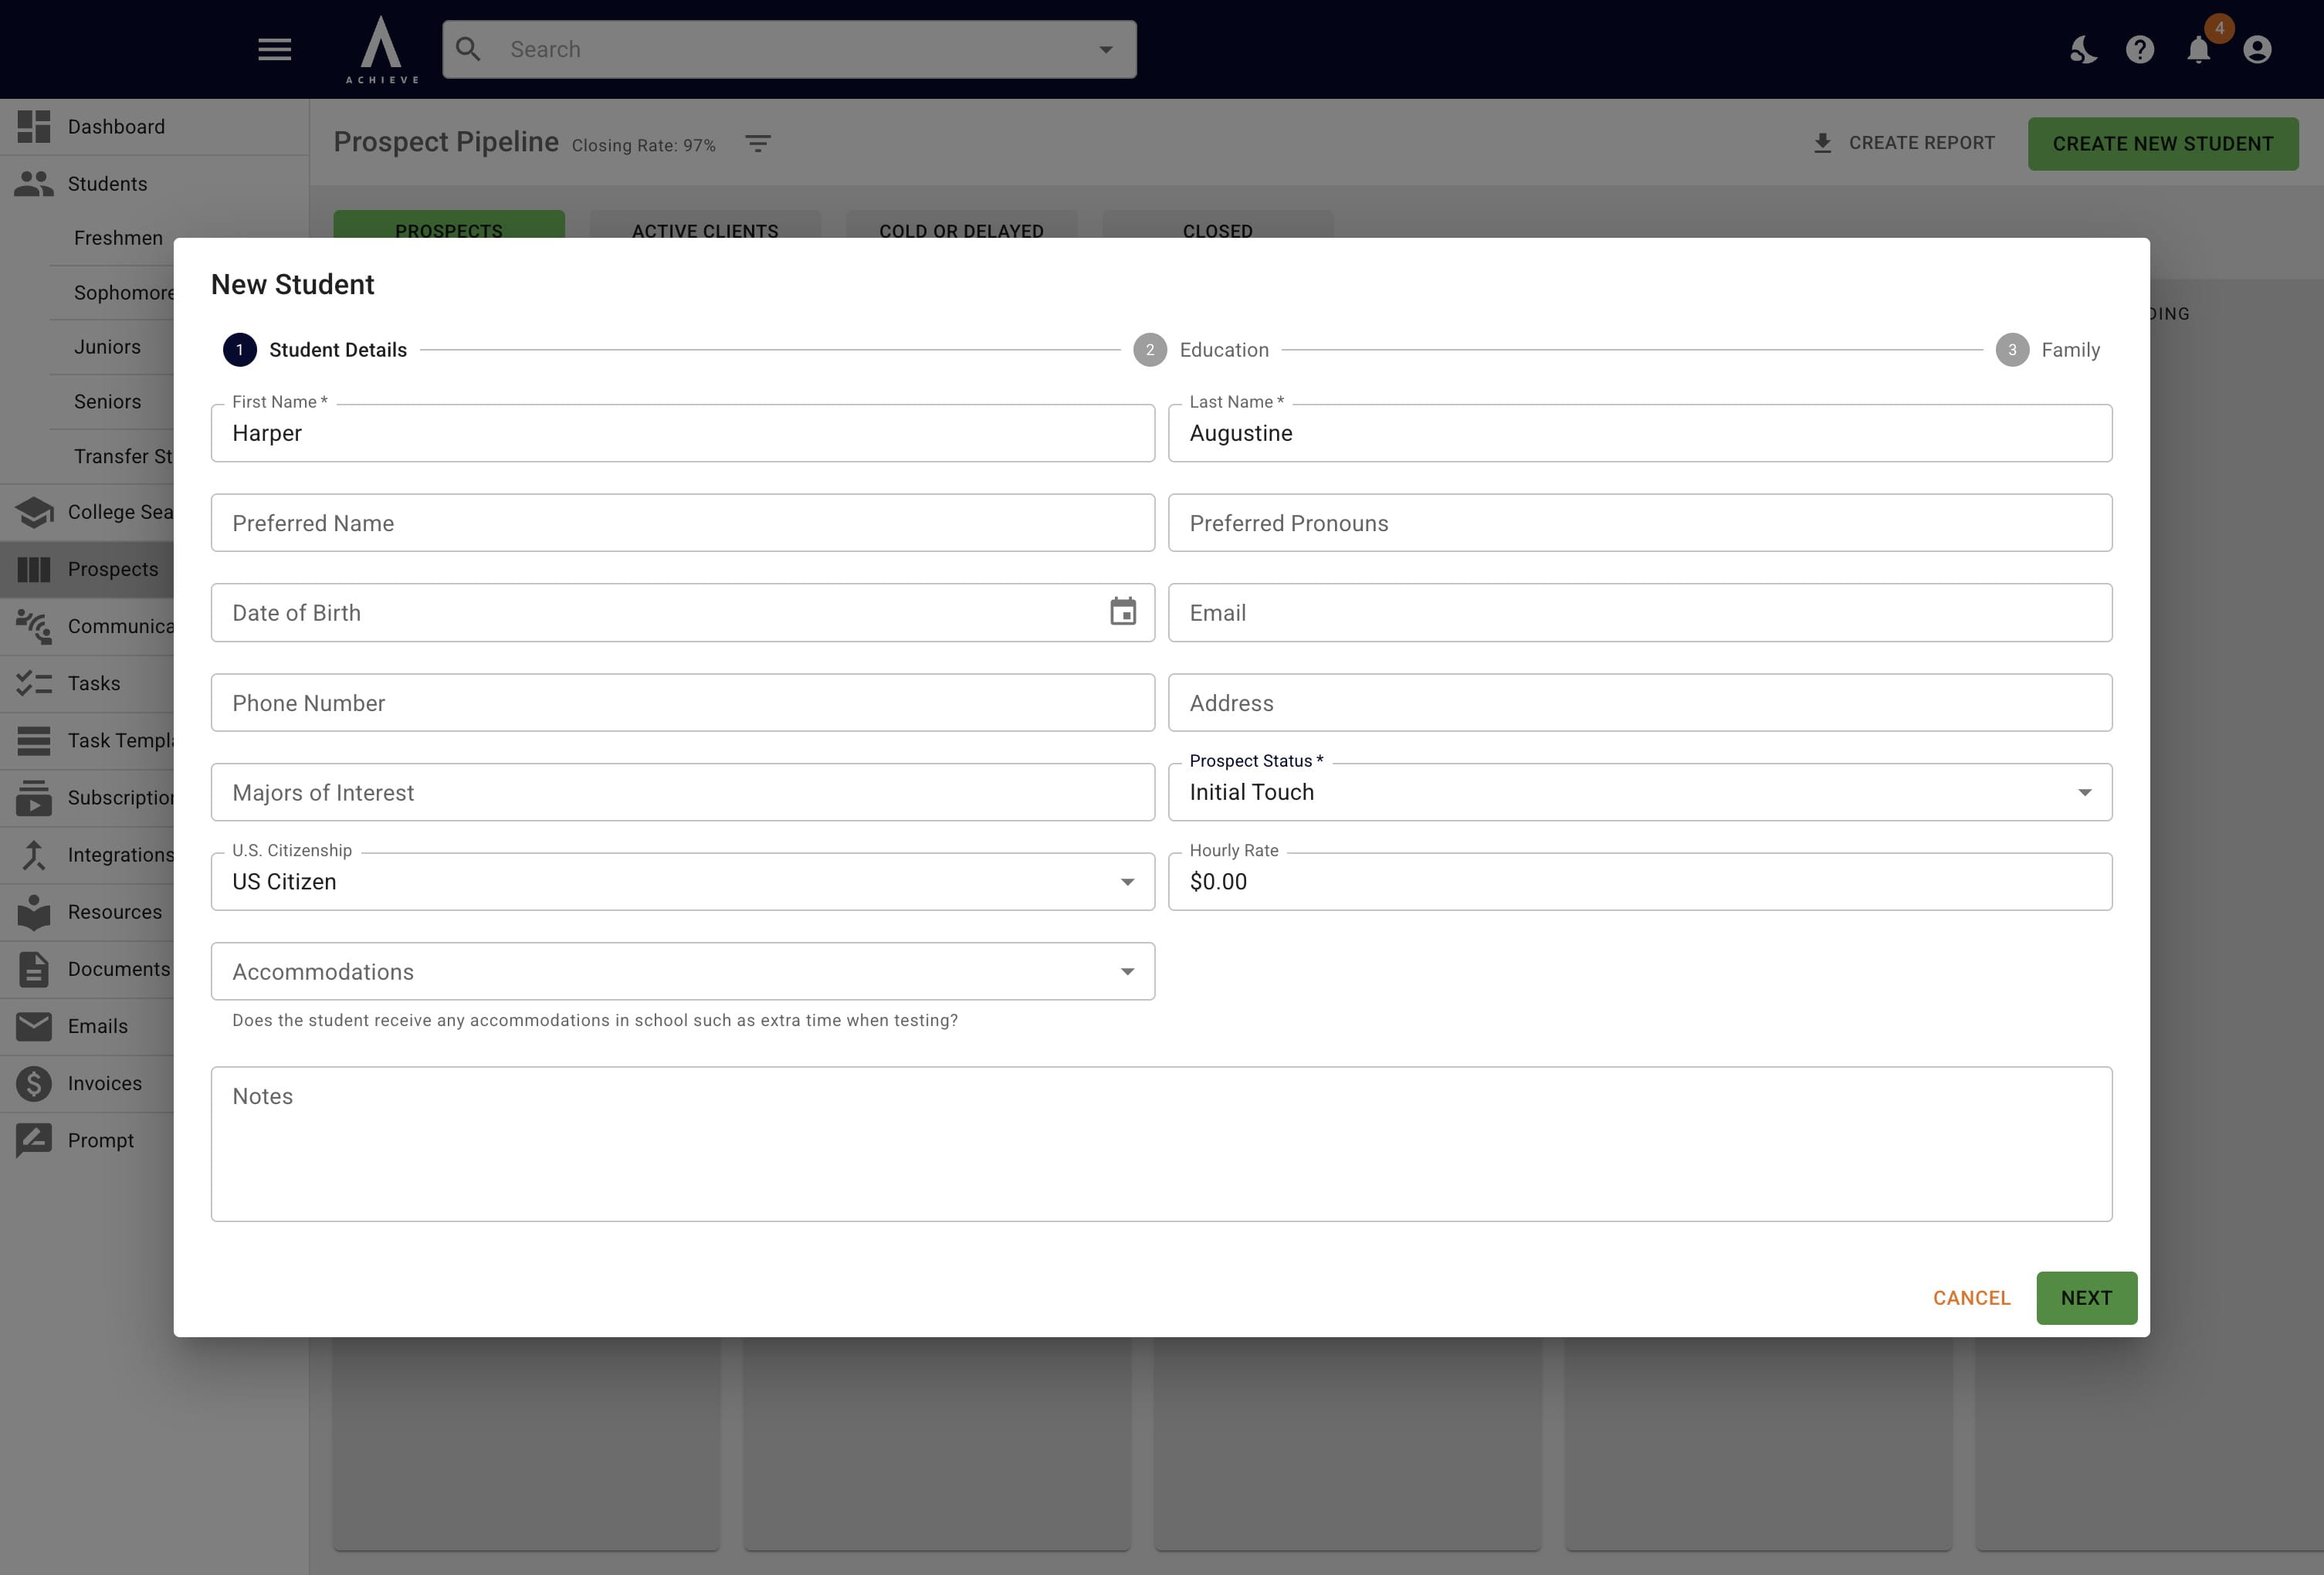Click the Dashboard sidebar icon
Screen dimensions: 2324x1575
(x=33, y=127)
